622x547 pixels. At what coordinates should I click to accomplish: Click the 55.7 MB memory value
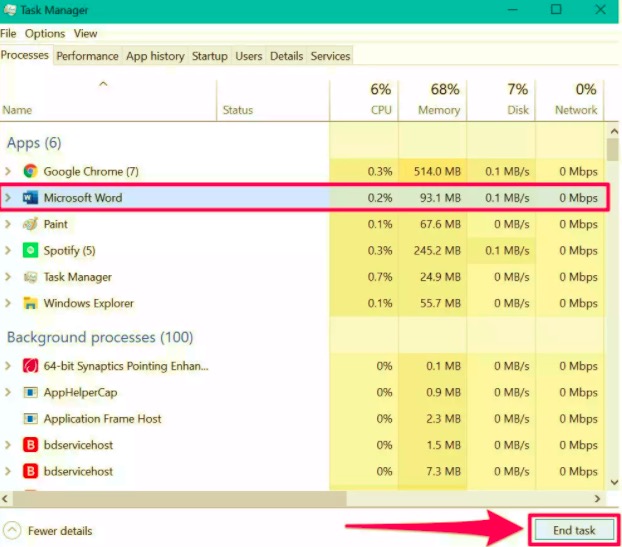[440, 303]
